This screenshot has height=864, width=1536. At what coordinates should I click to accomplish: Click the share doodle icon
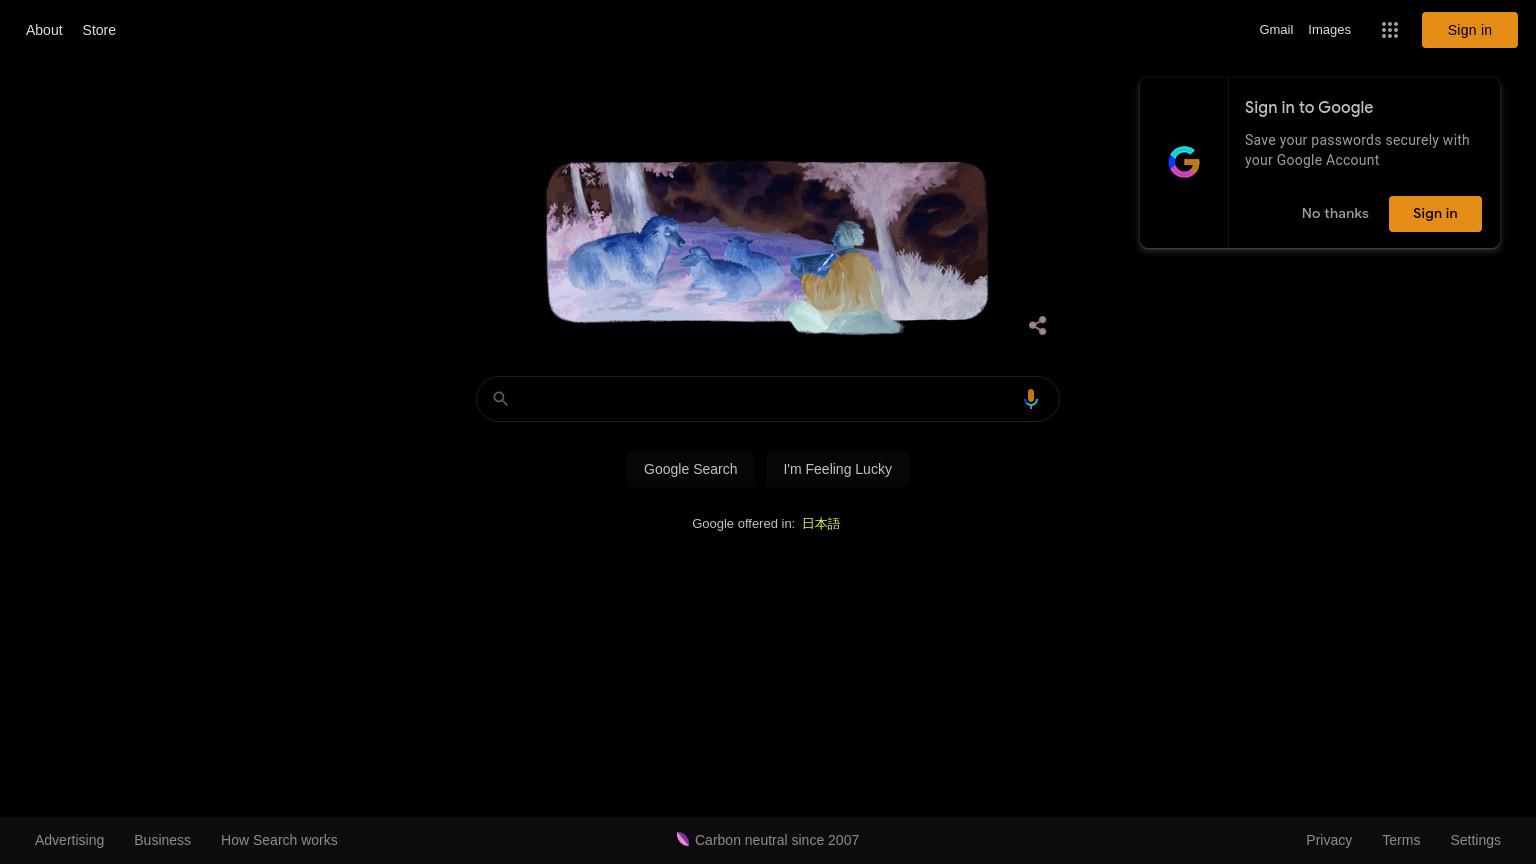(x=1038, y=326)
